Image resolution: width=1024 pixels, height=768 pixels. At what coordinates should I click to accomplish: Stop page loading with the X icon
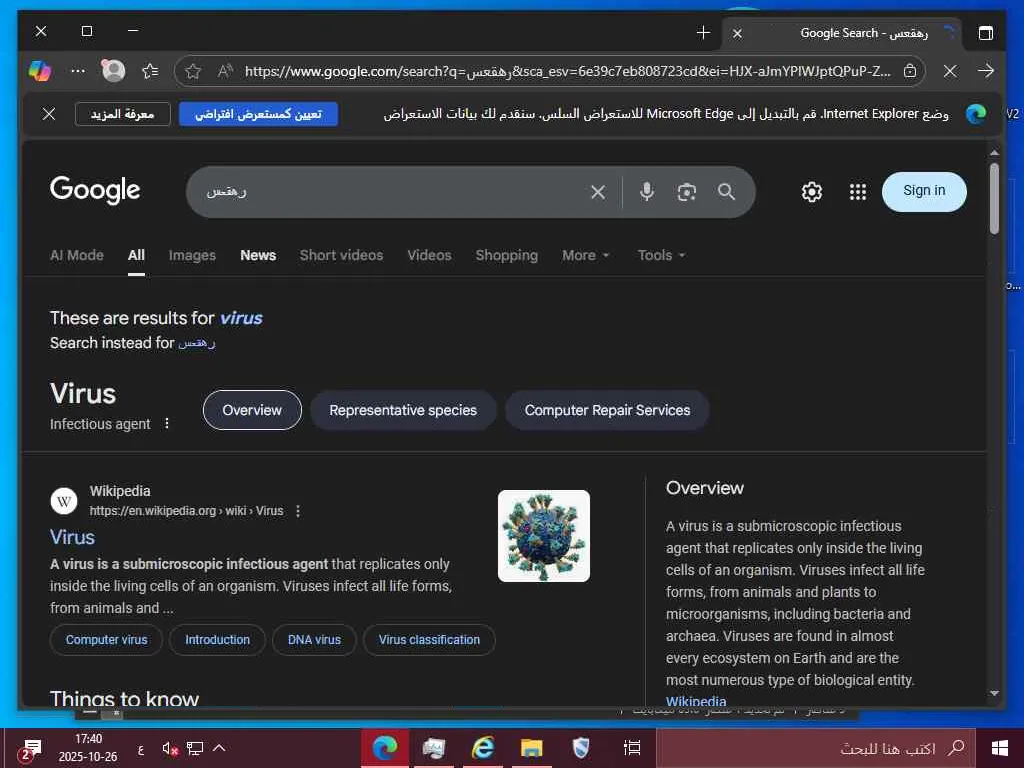(x=950, y=71)
